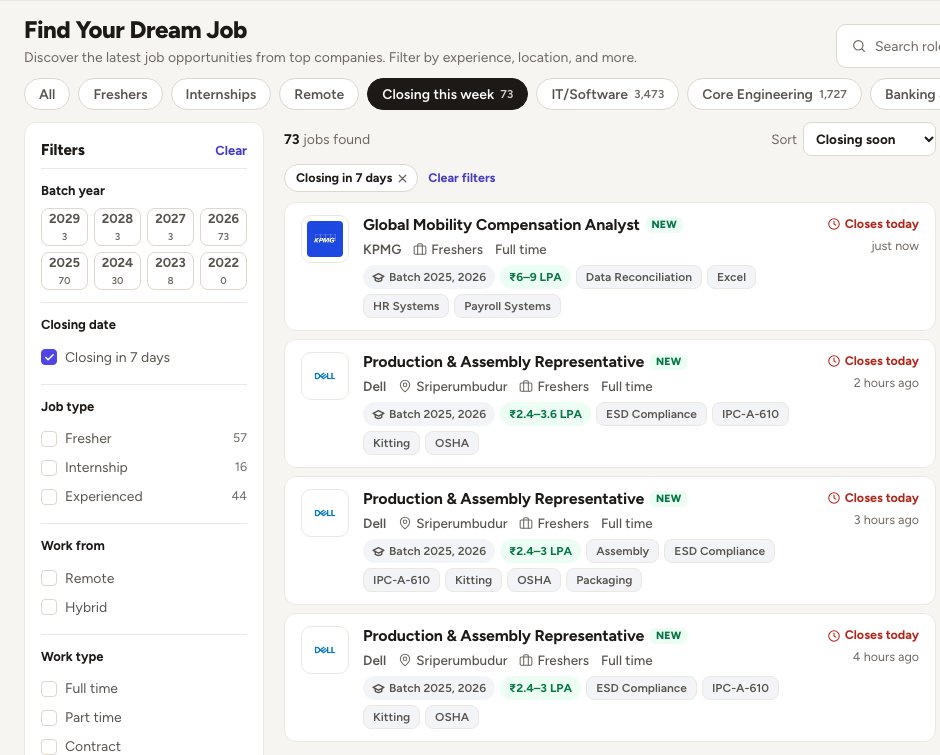The image size is (940, 755).
Task: Click the KPMG company logo
Action: click(325, 239)
